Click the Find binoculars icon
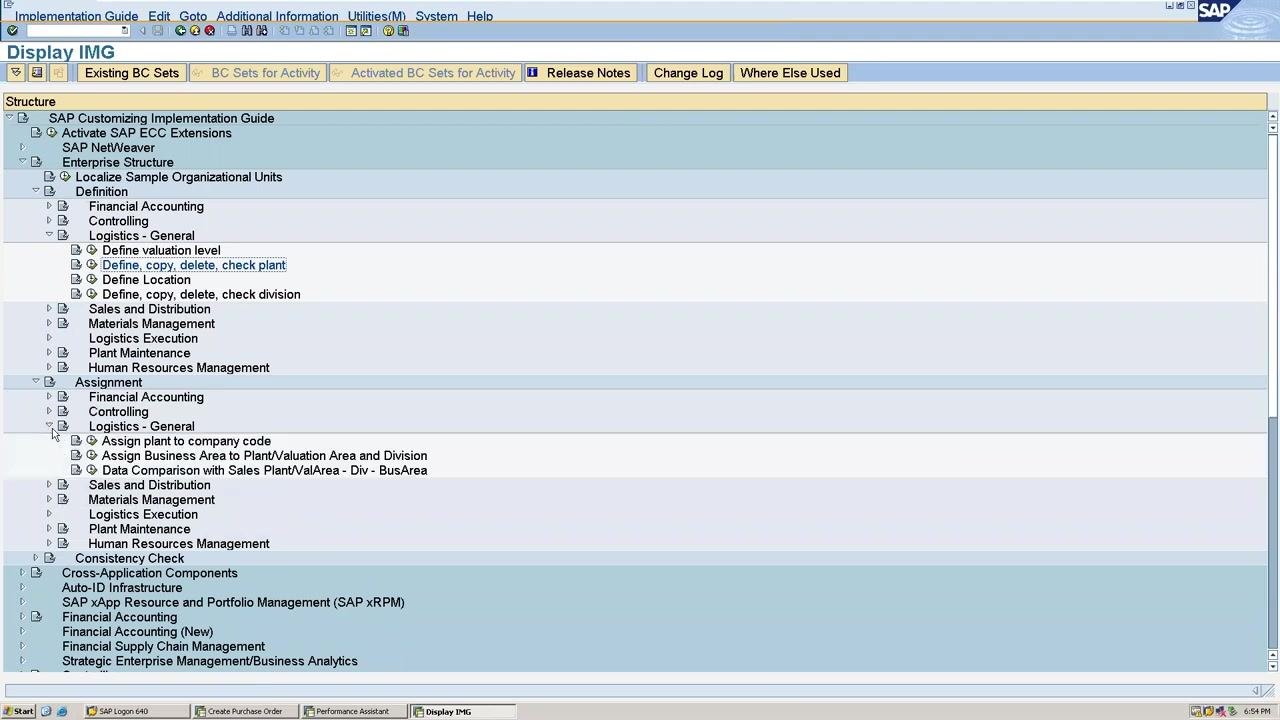This screenshot has width=1280, height=720. point(247,31)
